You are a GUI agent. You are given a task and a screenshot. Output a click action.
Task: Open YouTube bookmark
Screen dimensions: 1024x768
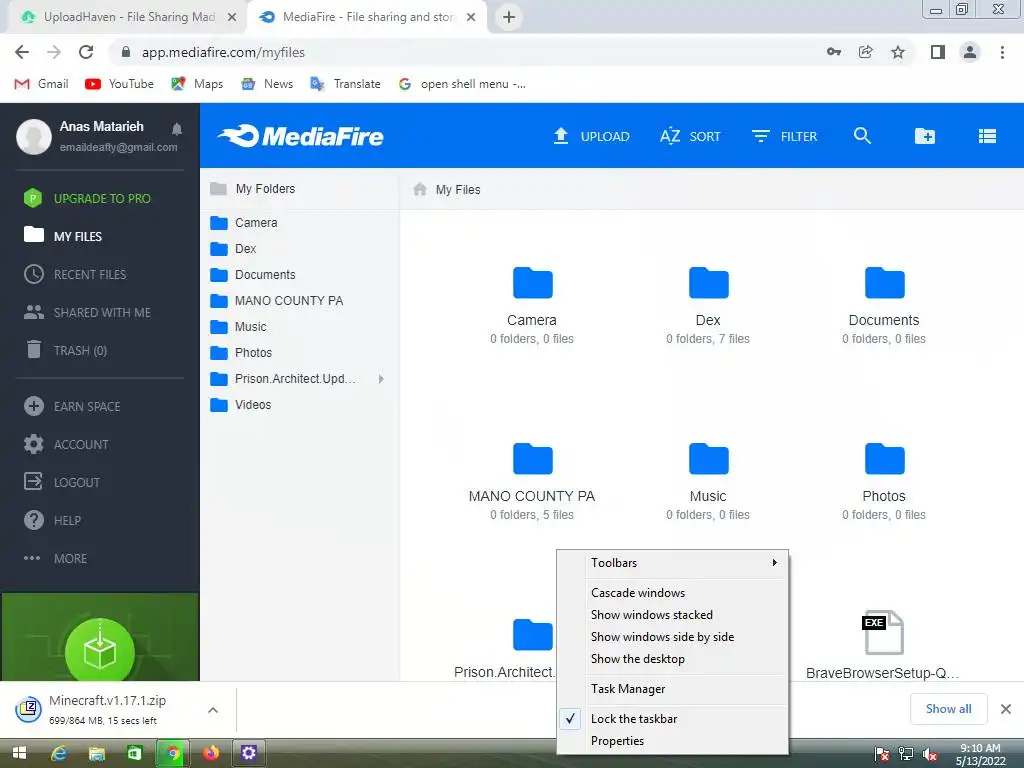click(120, 84)
